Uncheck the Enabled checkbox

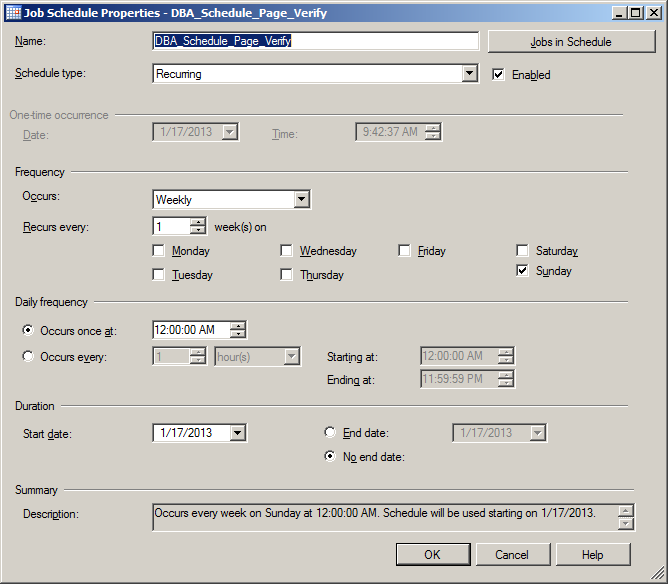[x=498, y=75]
